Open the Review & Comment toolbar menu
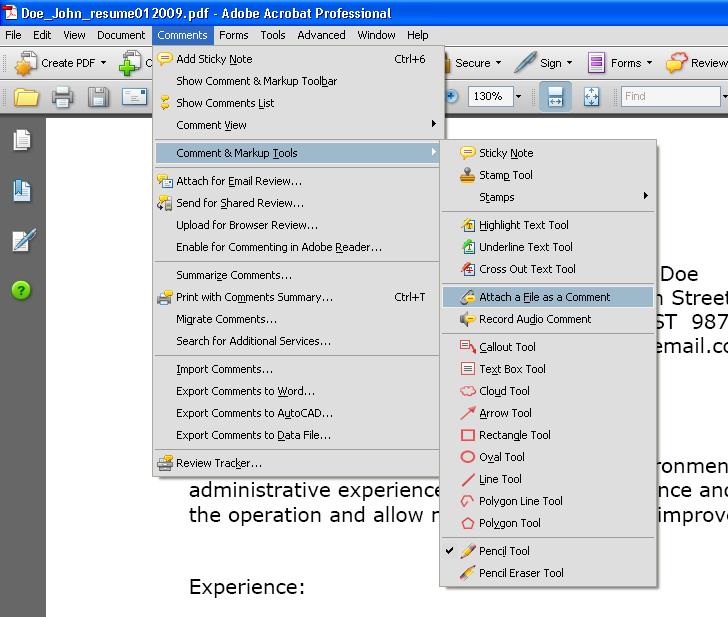Image resolution: width=728 pixels, height=617 pixels. point(696,63)
